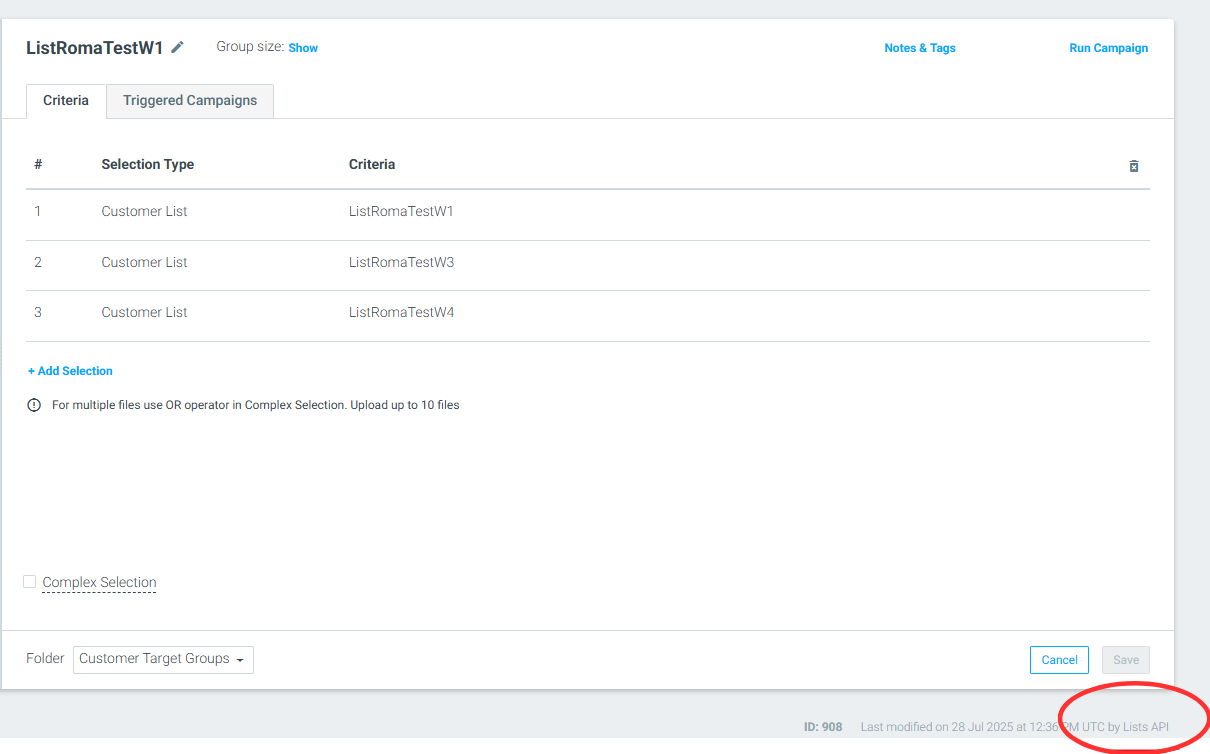Click the # column header
1210x754 pixels.
(x=38, y=164)
